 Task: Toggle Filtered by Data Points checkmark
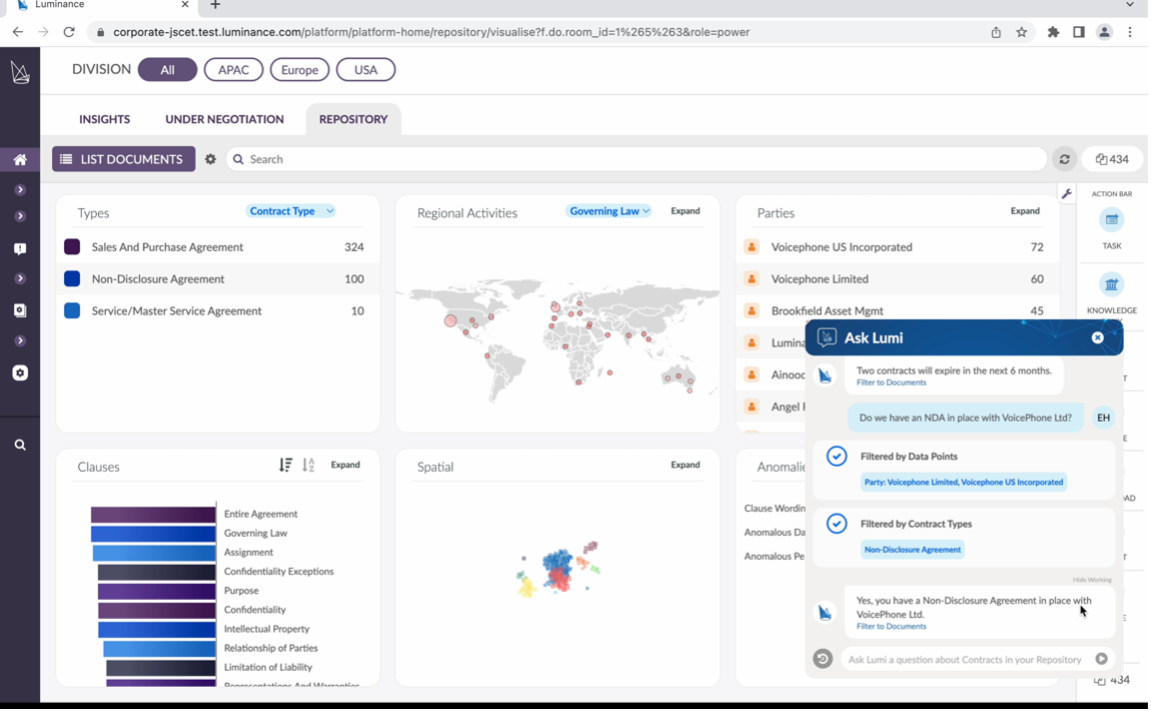pos(836,456)
